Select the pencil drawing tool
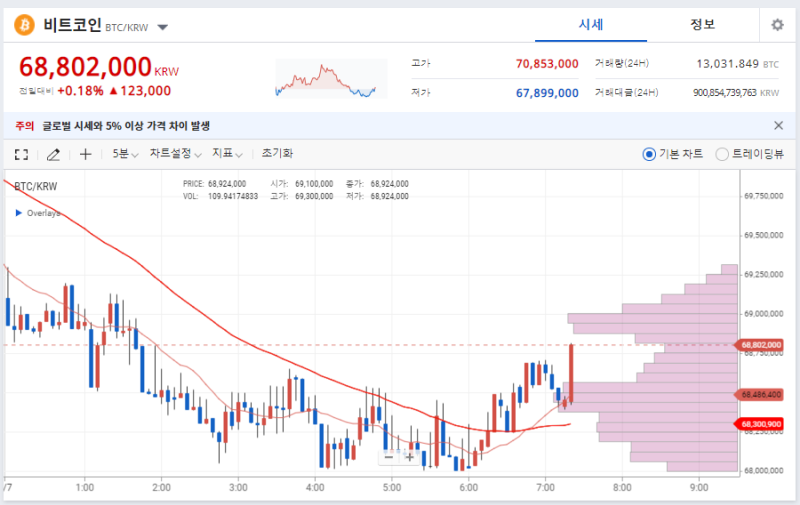This screenshot has height=505, width=800. coord(53,154)
